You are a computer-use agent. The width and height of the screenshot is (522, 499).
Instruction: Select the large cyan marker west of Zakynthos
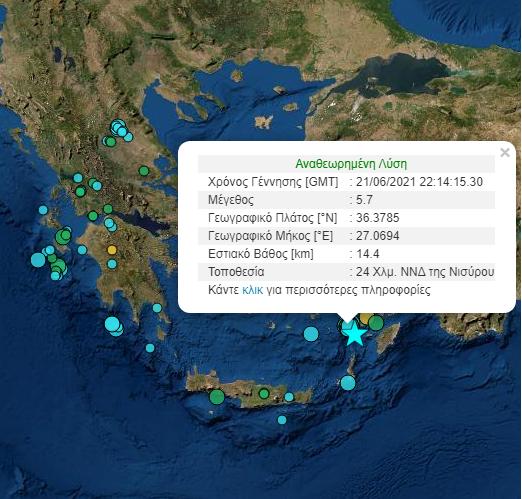click(x=38, y=260)
